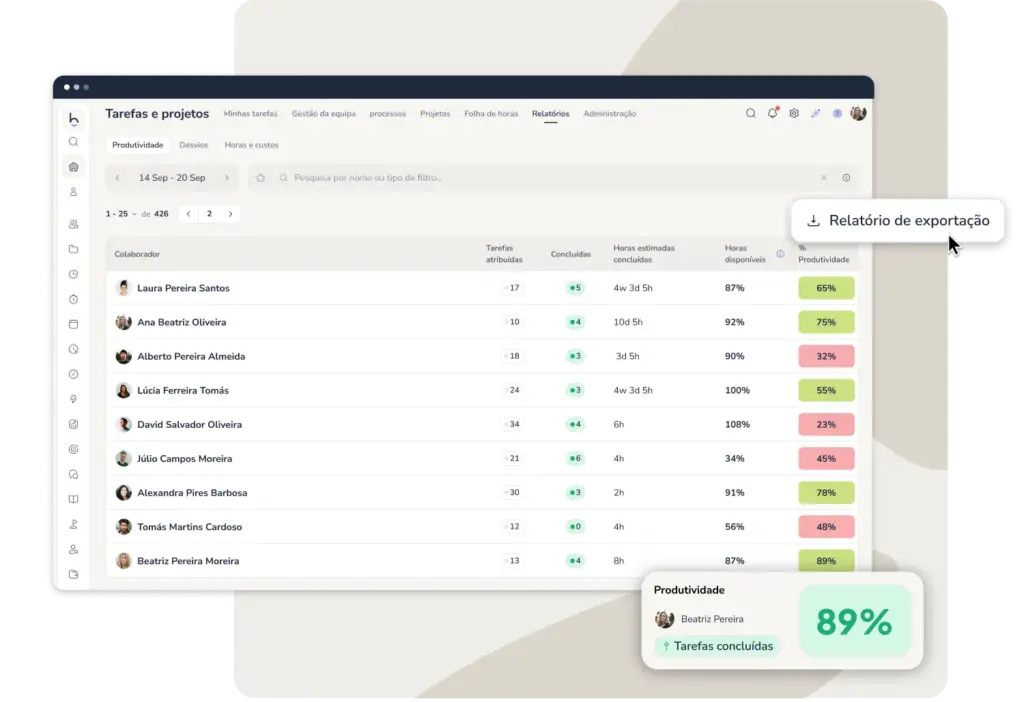1024x702 pixels.
Task: Click the Relatório de exportação button
Action: point(898,221)
